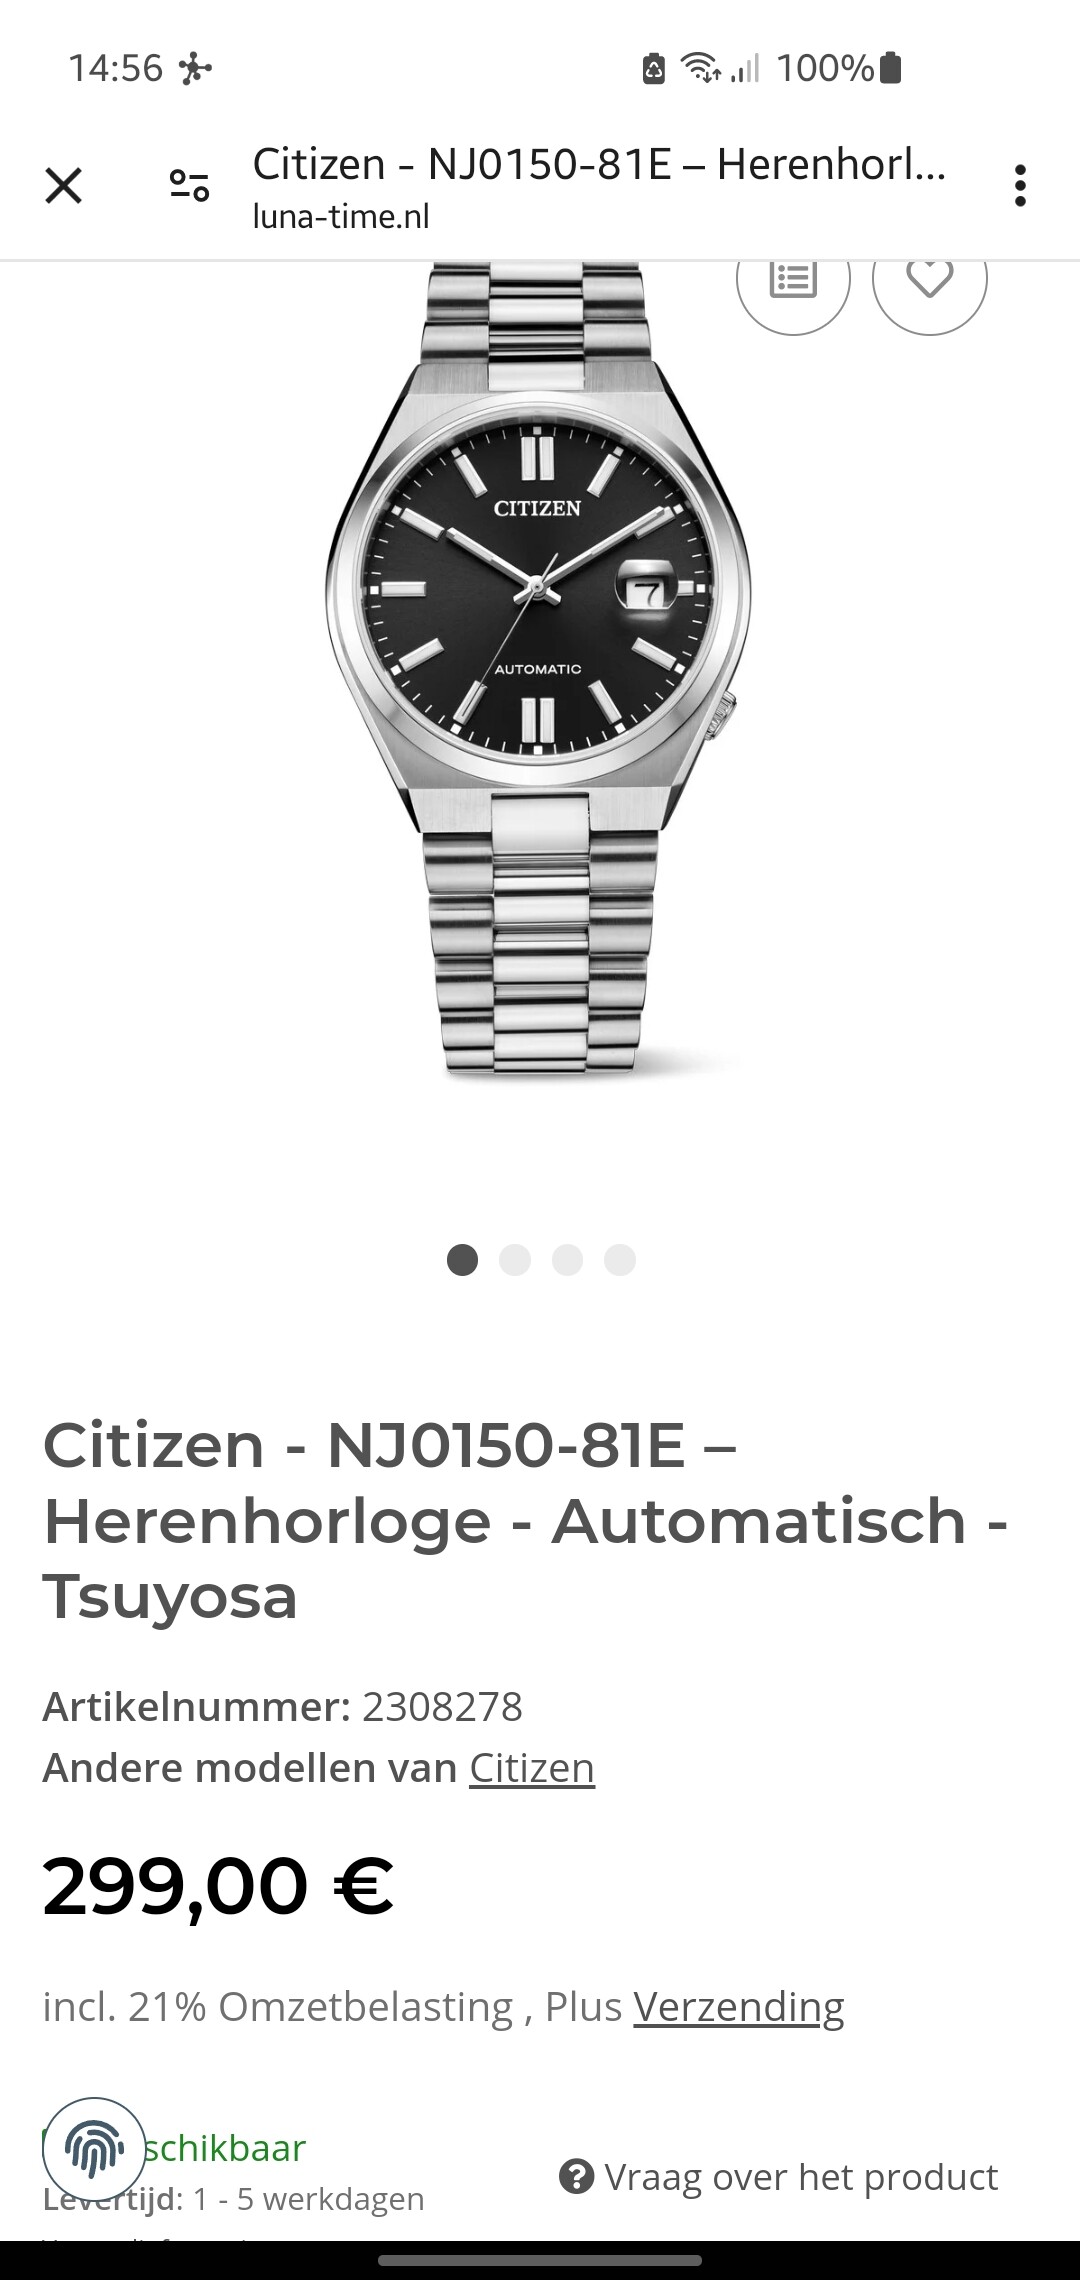
Task: Jump to the fourth carousel dot
Action: click(x=620, y=1260)
